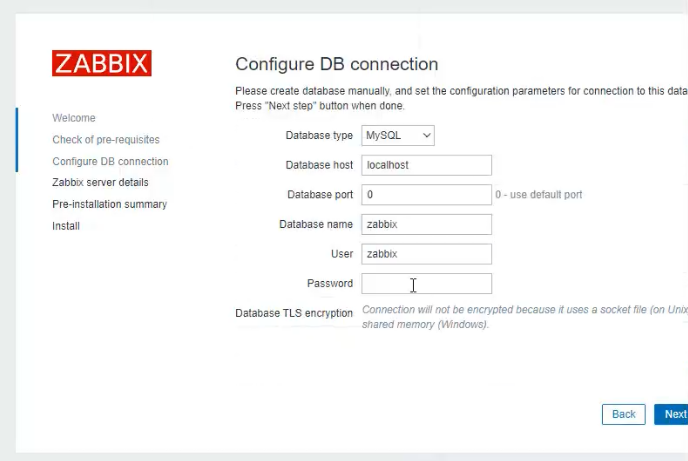Select Configure DB connection in the sidebar
The image size is (688, 461).
pos(110,161)
